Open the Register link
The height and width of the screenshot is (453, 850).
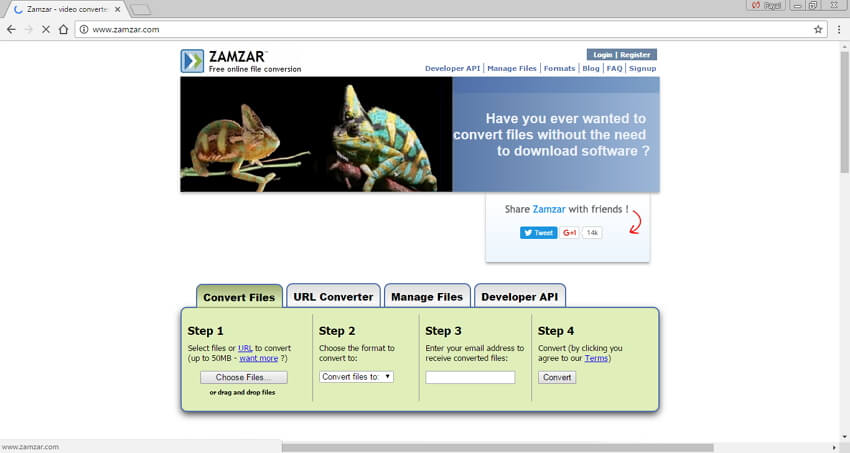click(x=635, y=55)
